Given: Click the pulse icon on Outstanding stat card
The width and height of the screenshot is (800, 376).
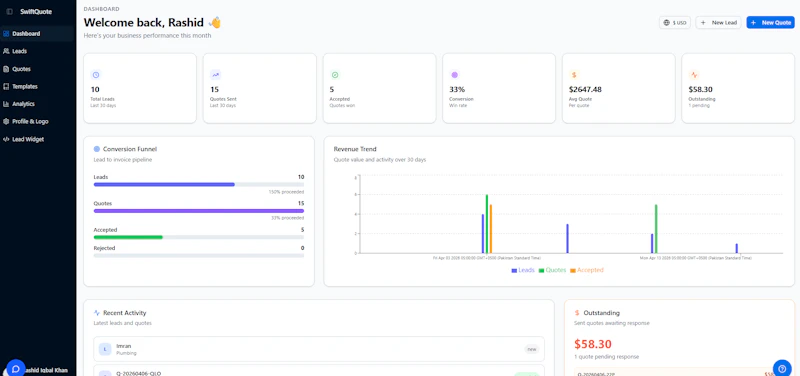Looking at the screenshot, I should click(693, 75).
